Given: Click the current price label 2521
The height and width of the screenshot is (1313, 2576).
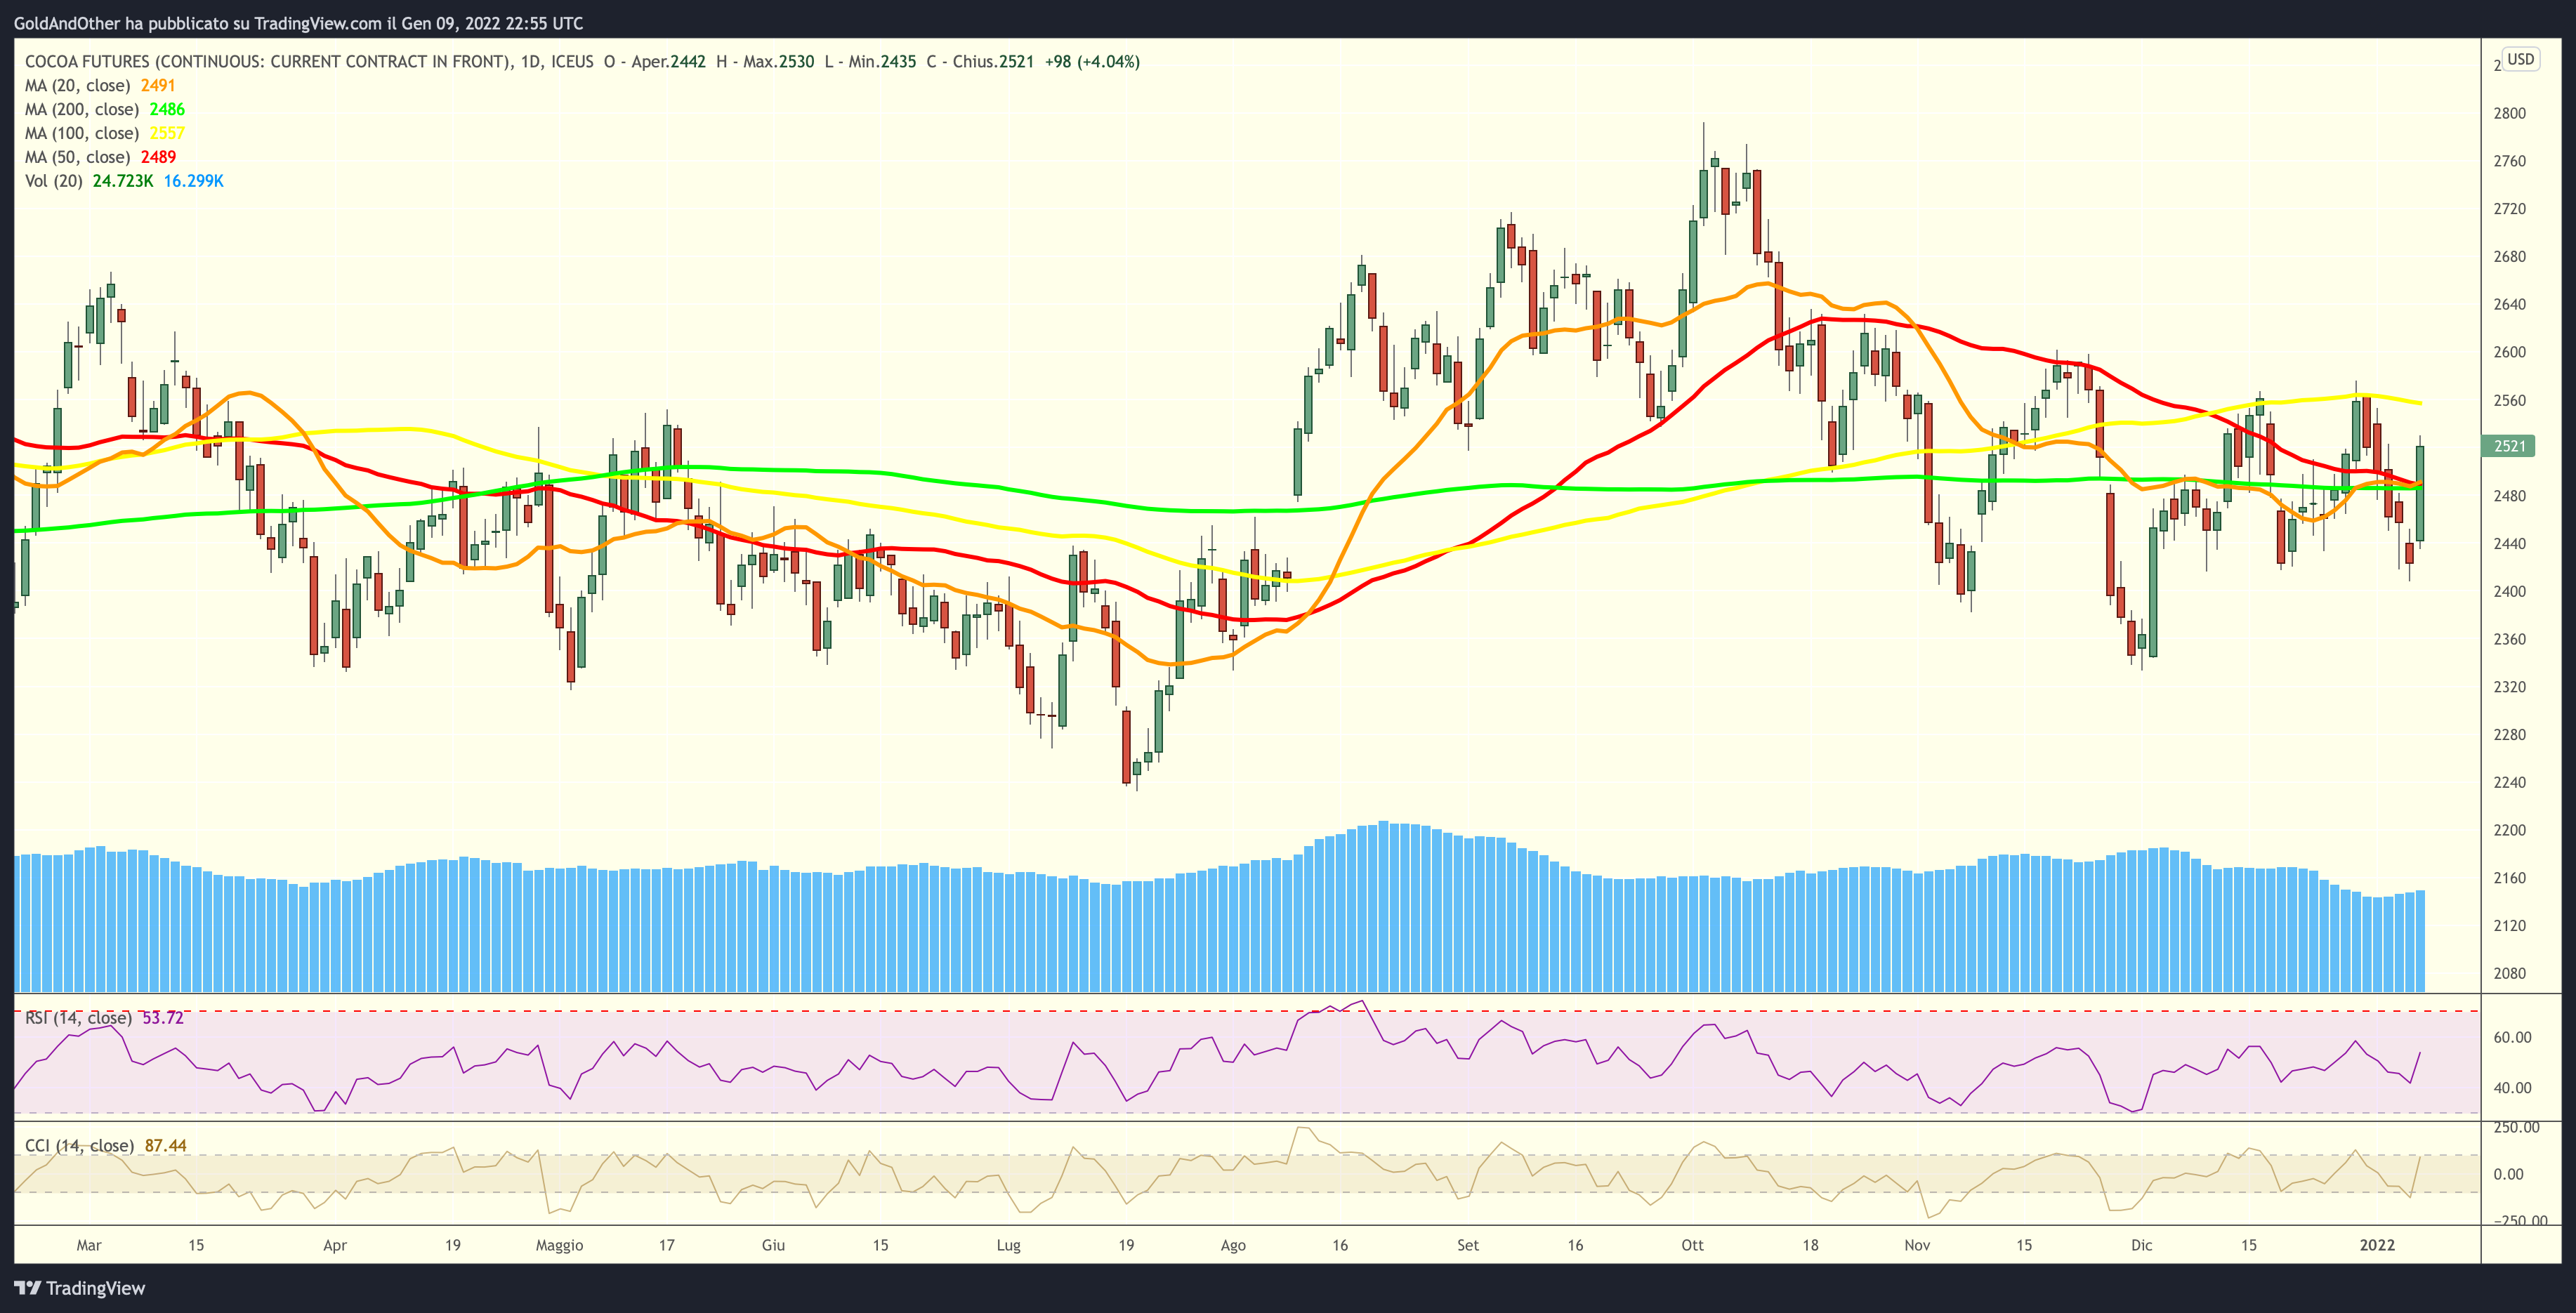Looking at the screenshot, I should pyautogui.click(x=2508, y=446).
